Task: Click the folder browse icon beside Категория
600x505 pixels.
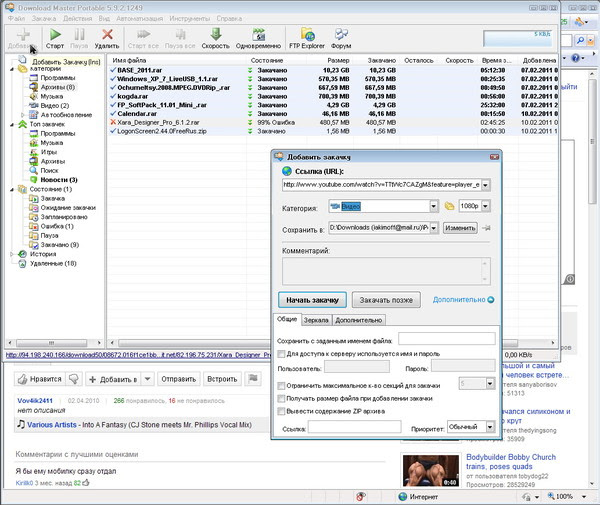Action: 449,206
